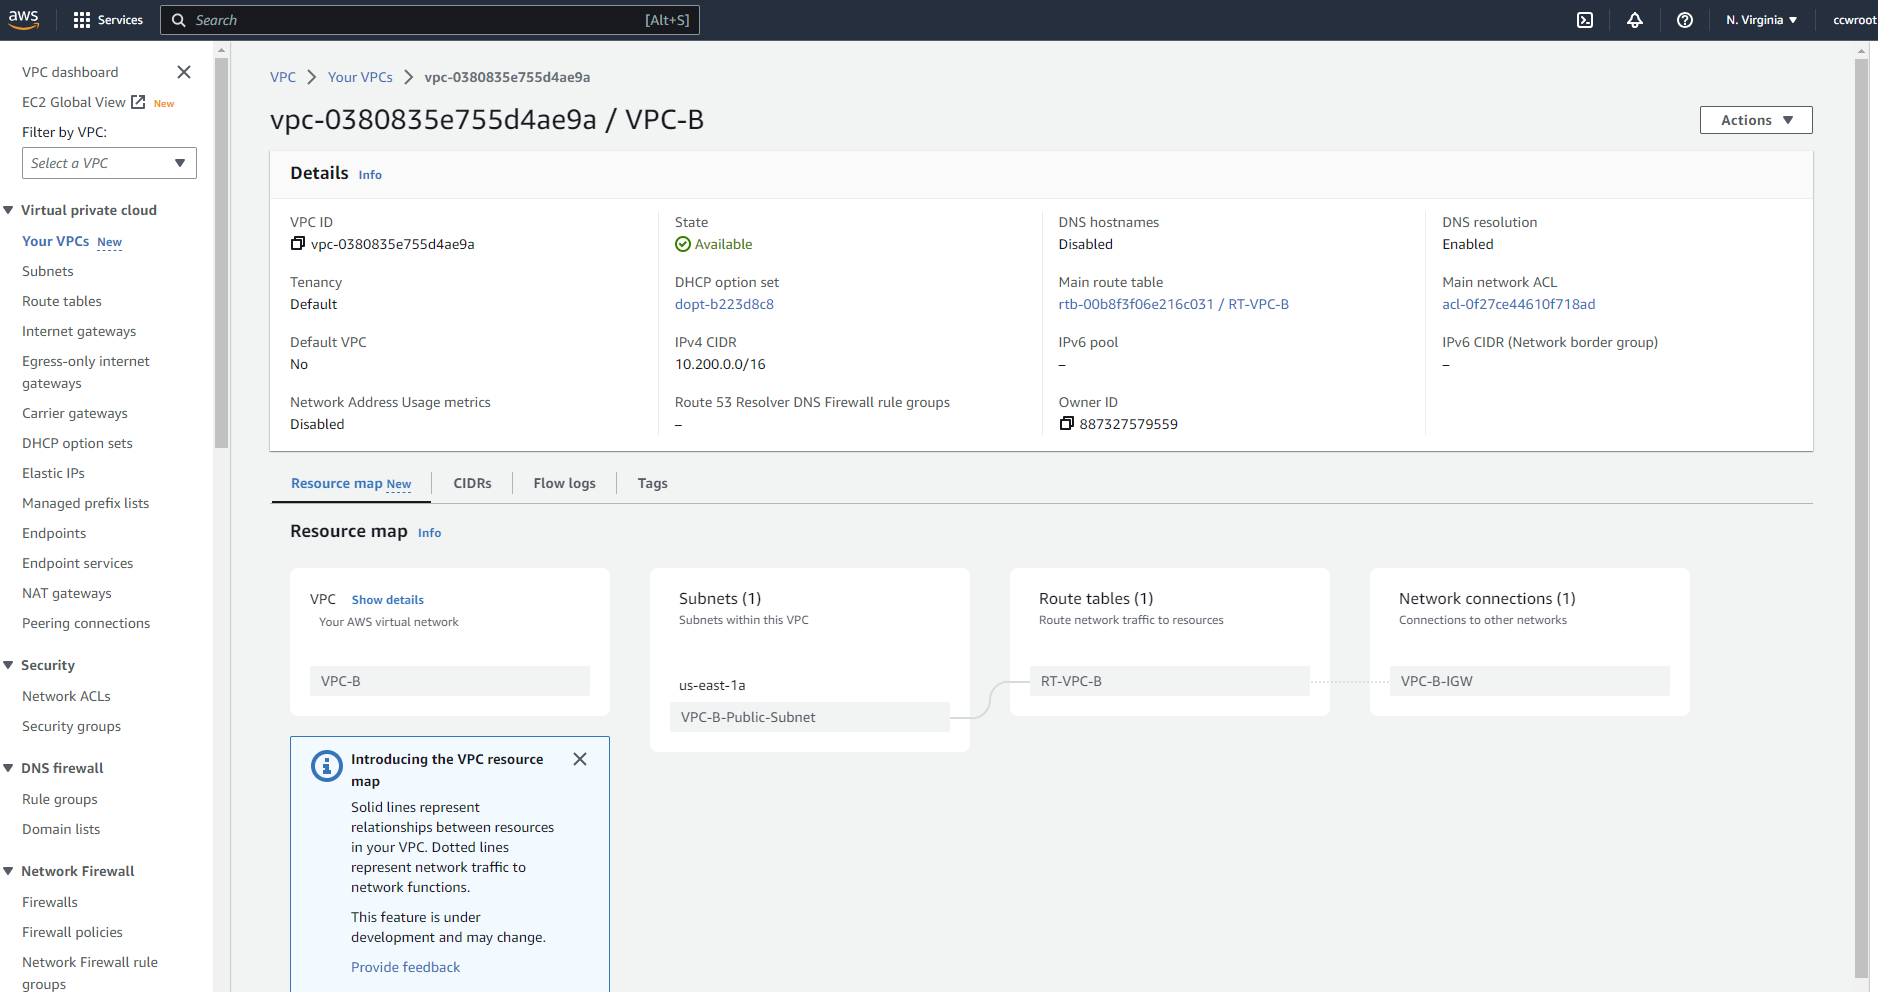This screenshot has height=992, width=1878.
Task: Open the help question mark icon
Action: 1685,20
